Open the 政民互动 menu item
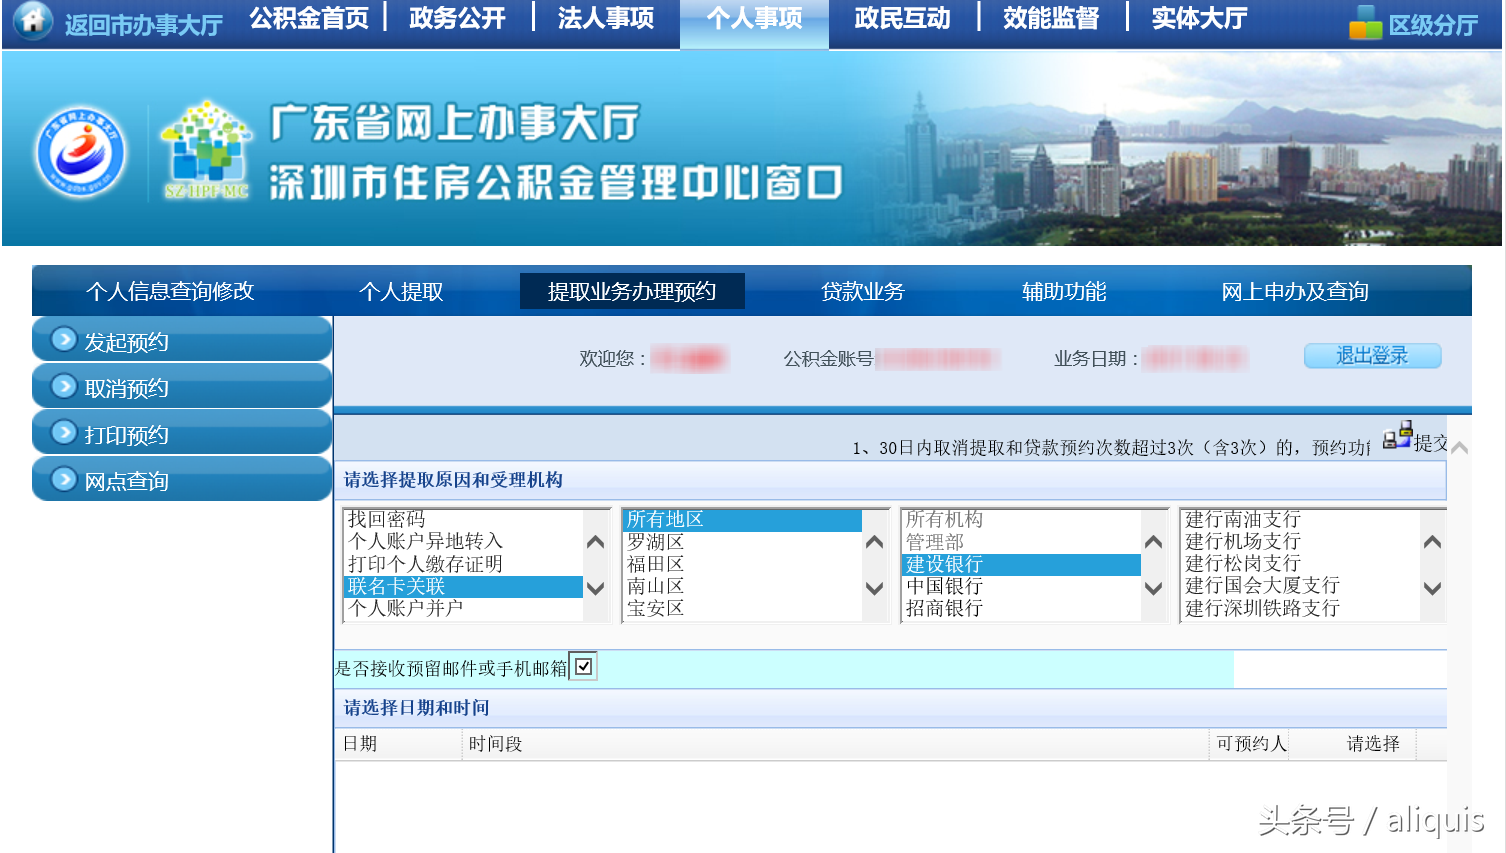The image size is (1506, 853). (899, 17)
